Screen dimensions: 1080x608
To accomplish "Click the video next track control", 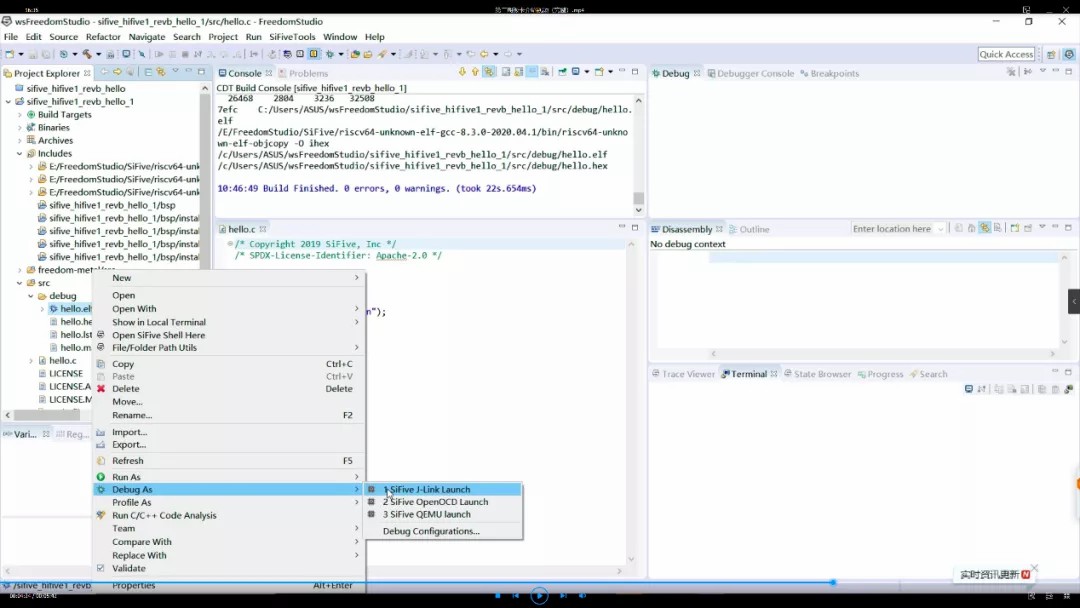I will (563, 596).
